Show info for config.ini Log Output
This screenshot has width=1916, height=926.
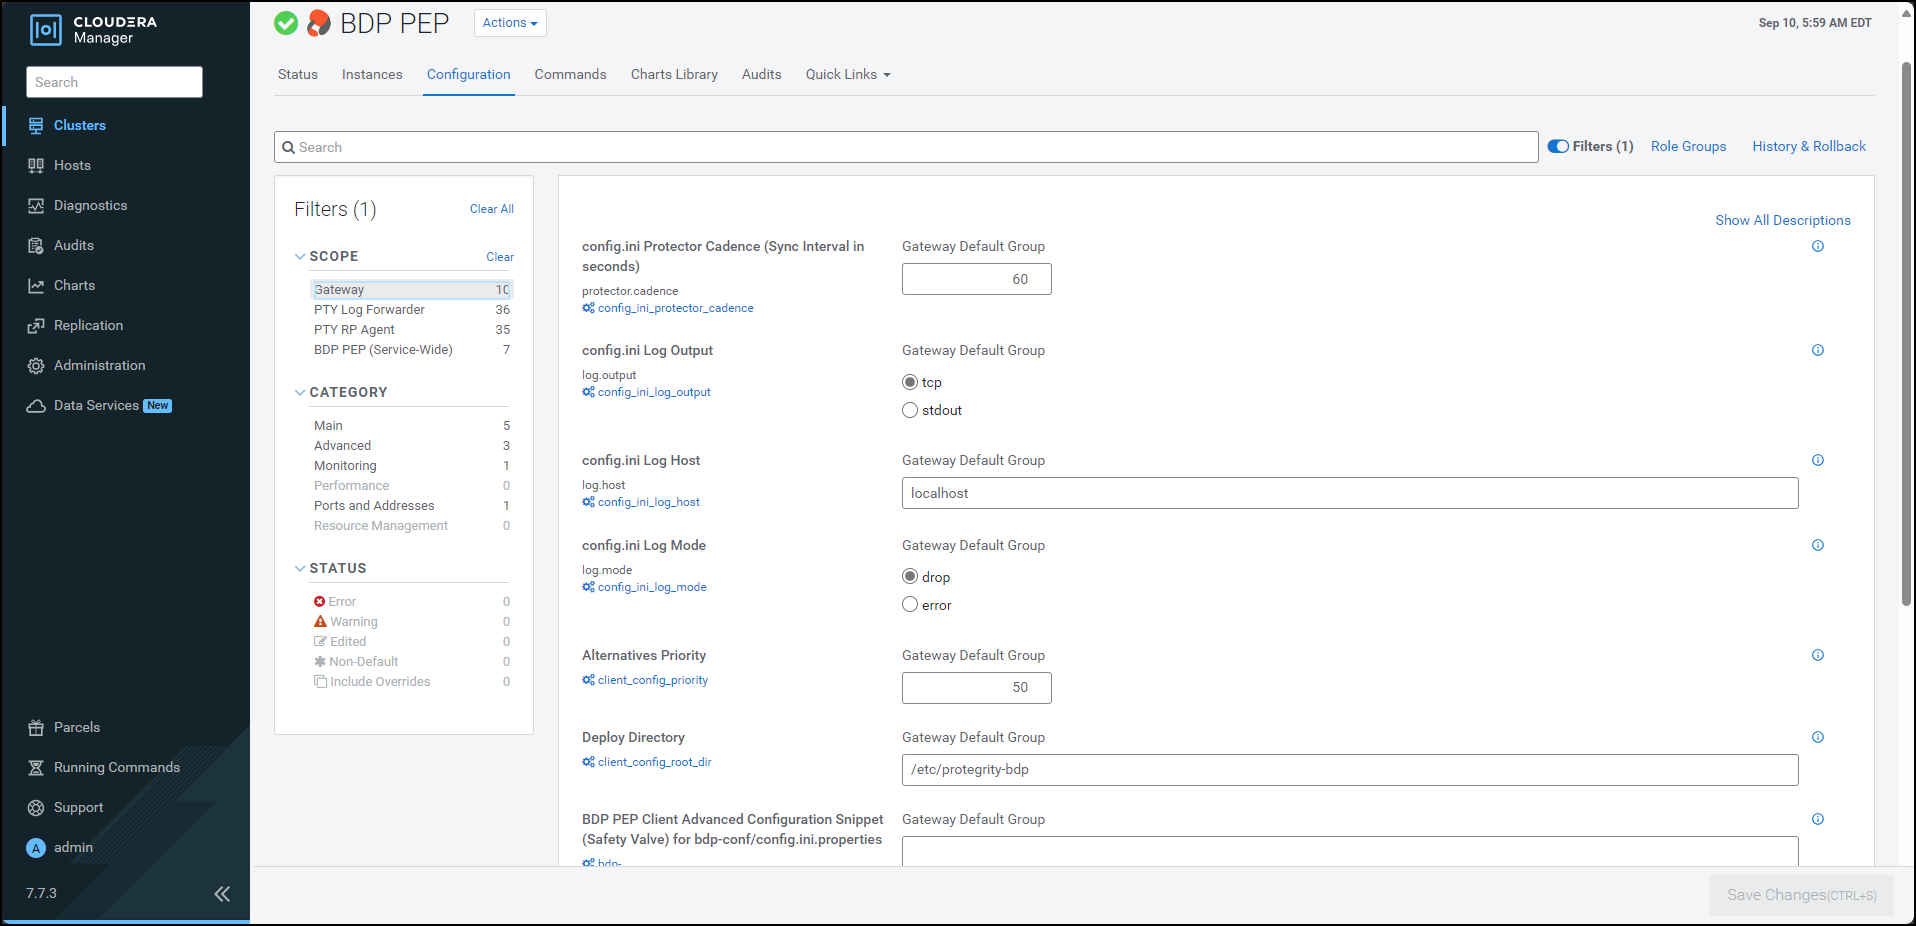click(1817, 351)
